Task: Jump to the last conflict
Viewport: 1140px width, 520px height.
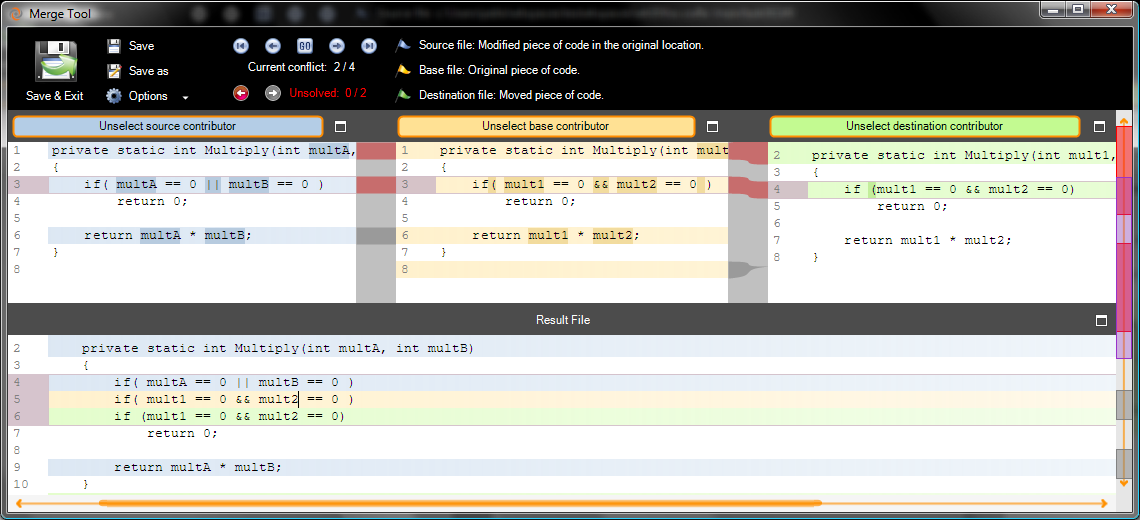Action: tap(369, 46)
